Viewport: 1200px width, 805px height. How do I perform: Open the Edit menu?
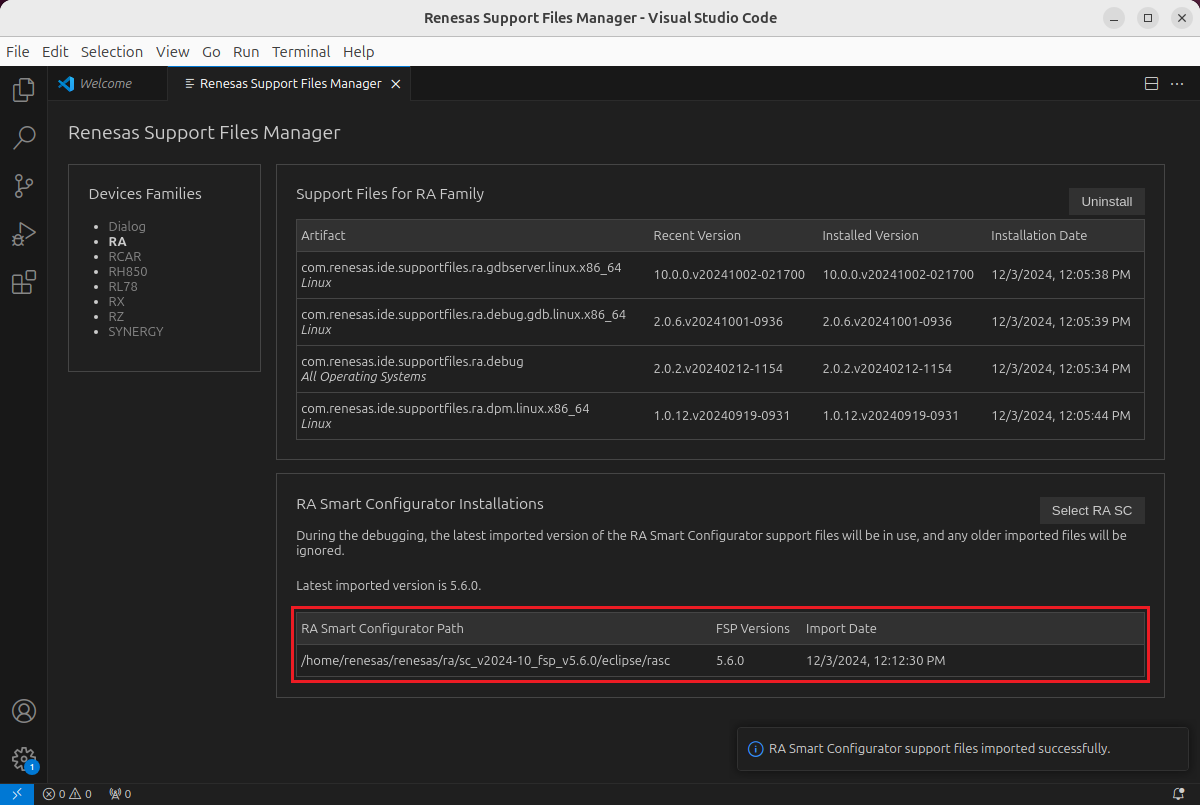55,52
